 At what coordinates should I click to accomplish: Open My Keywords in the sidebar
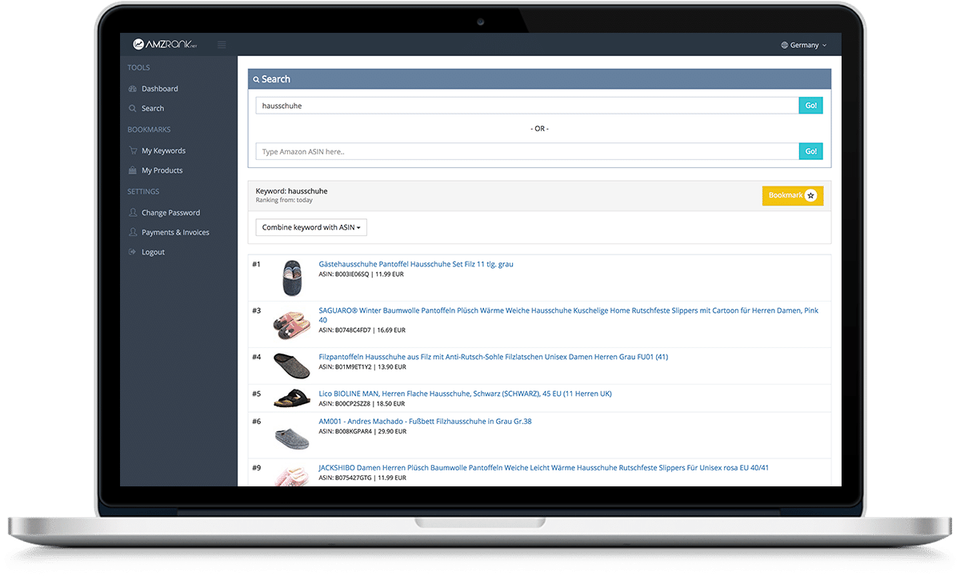pyautogui.click(x=163, y=151)
